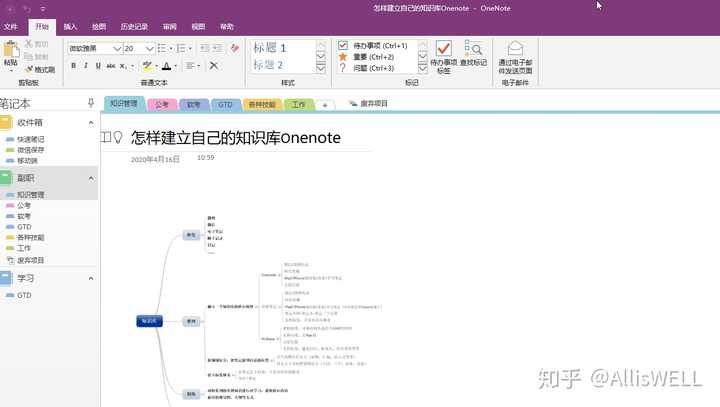Click the Delete (X) icon in ribbon
The width and height of the screenshot is (720, 407).
[x=214, y=66]
